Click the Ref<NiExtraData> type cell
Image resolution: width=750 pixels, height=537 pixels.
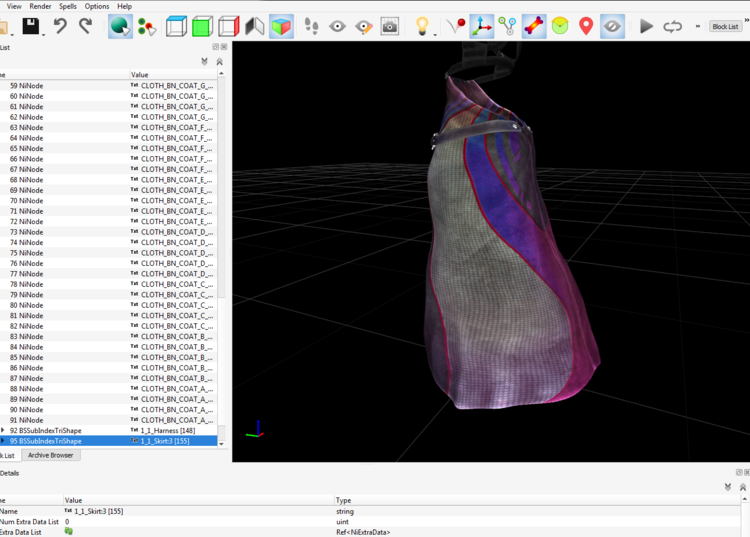[363, 532]
